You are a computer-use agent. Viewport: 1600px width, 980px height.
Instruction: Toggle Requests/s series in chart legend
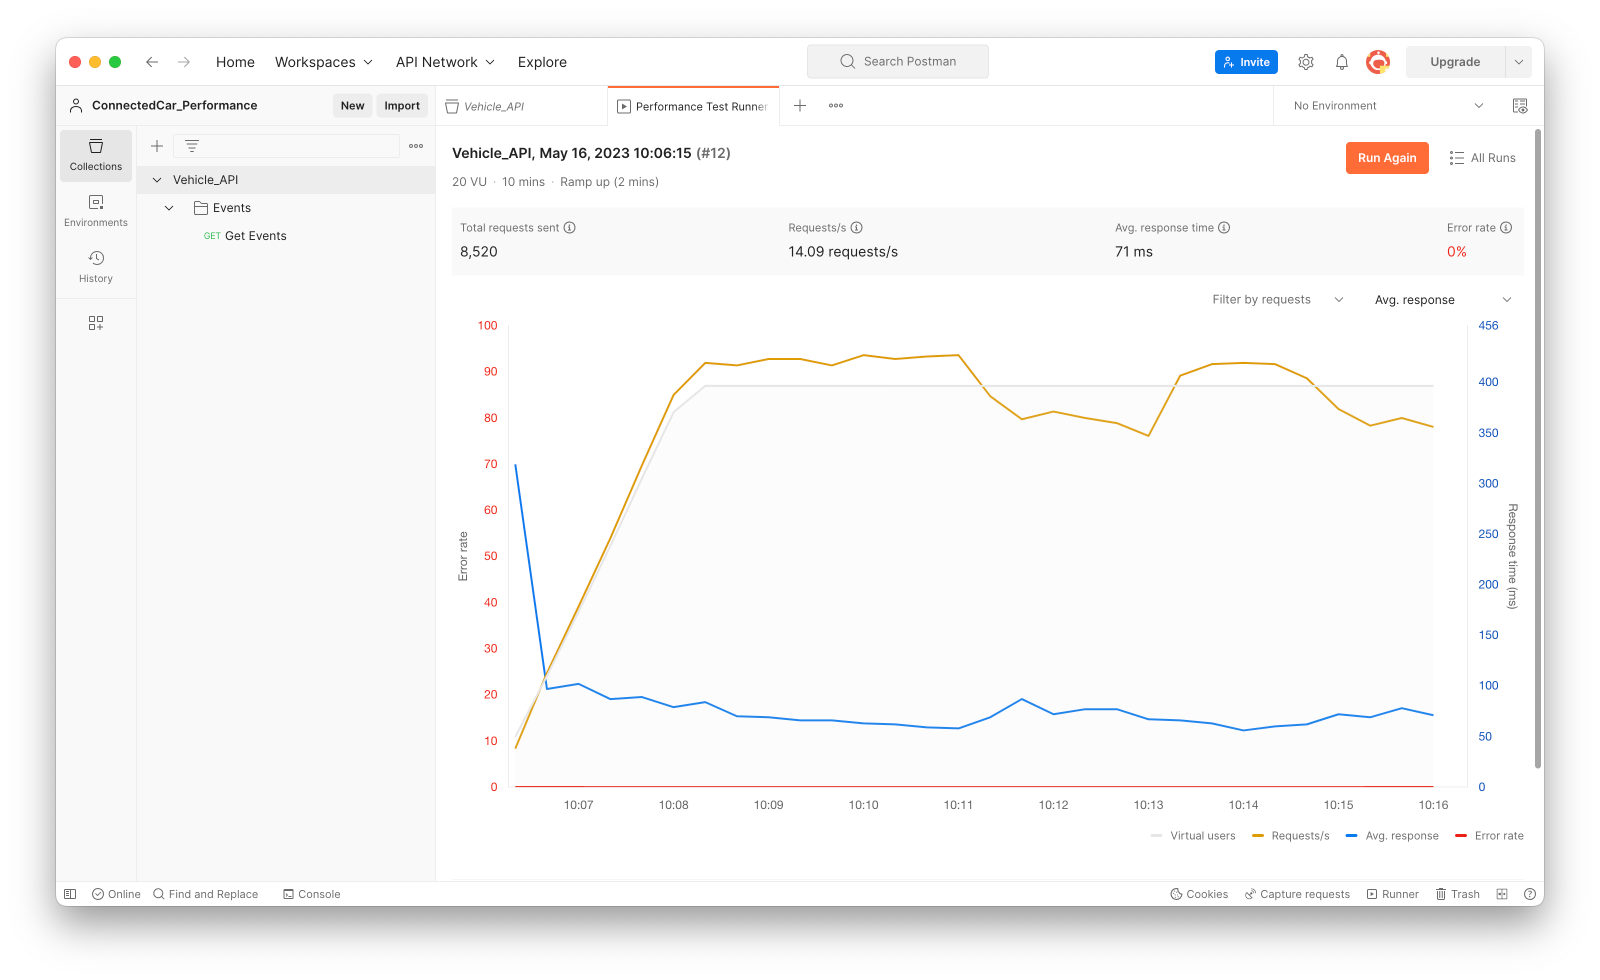pyautogui.click(x=1291, y=836)
